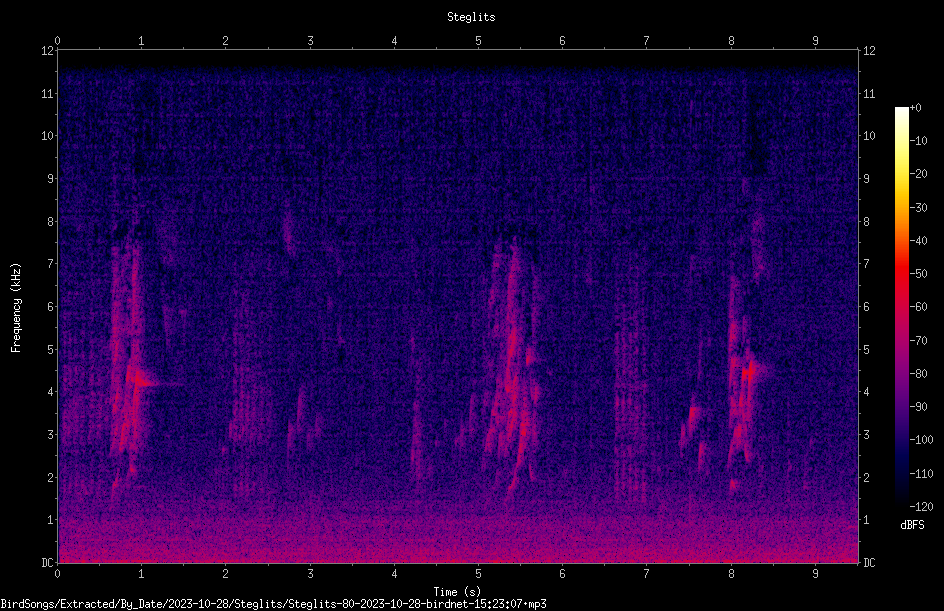The width and height of the screenshot is (944, 611).
Task: Click the file path text at the bottom
Action: [273, 604]
